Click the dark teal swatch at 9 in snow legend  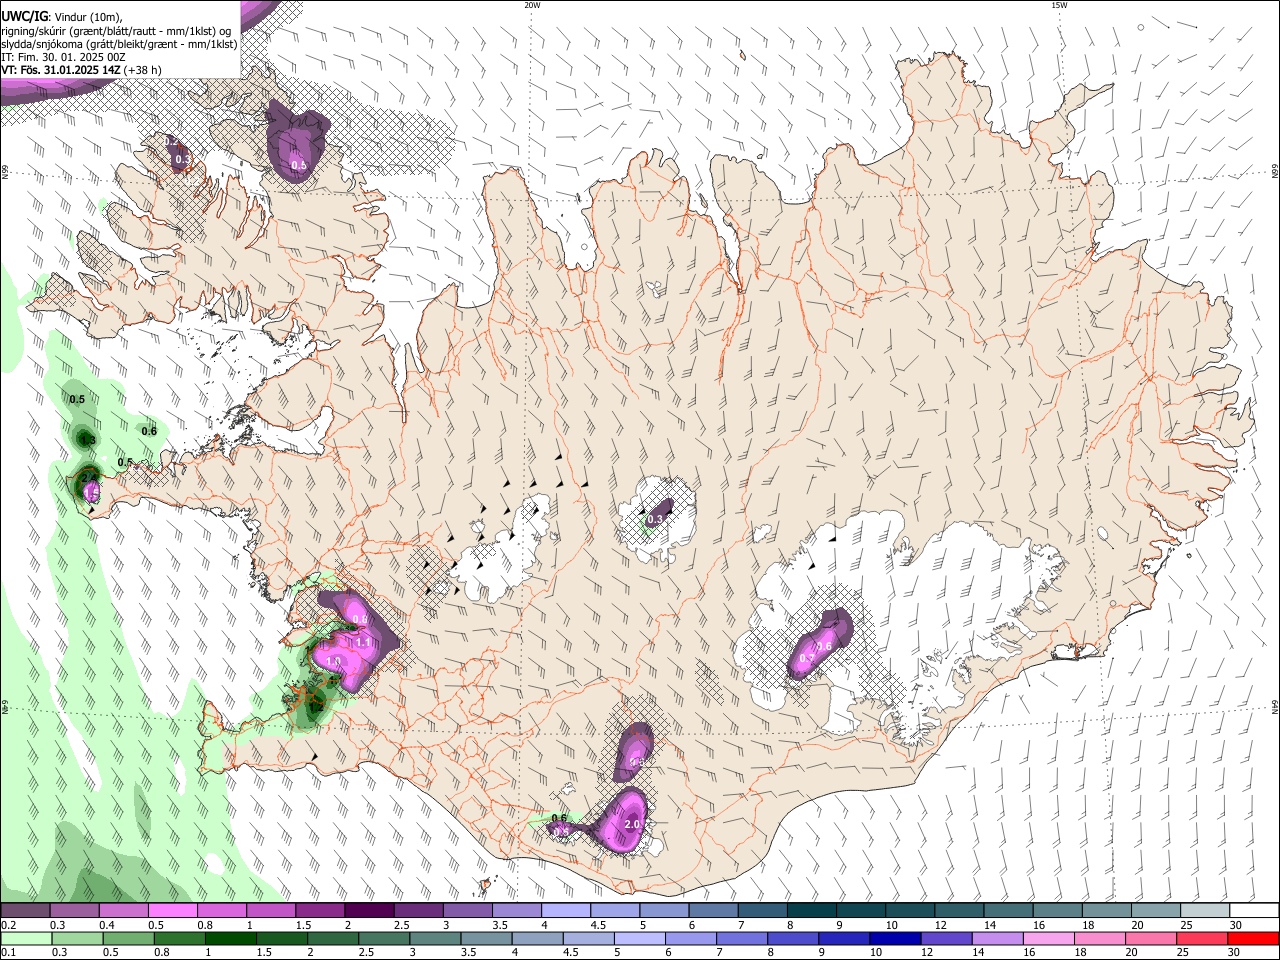pyautogui.click(x=862, y=910)
